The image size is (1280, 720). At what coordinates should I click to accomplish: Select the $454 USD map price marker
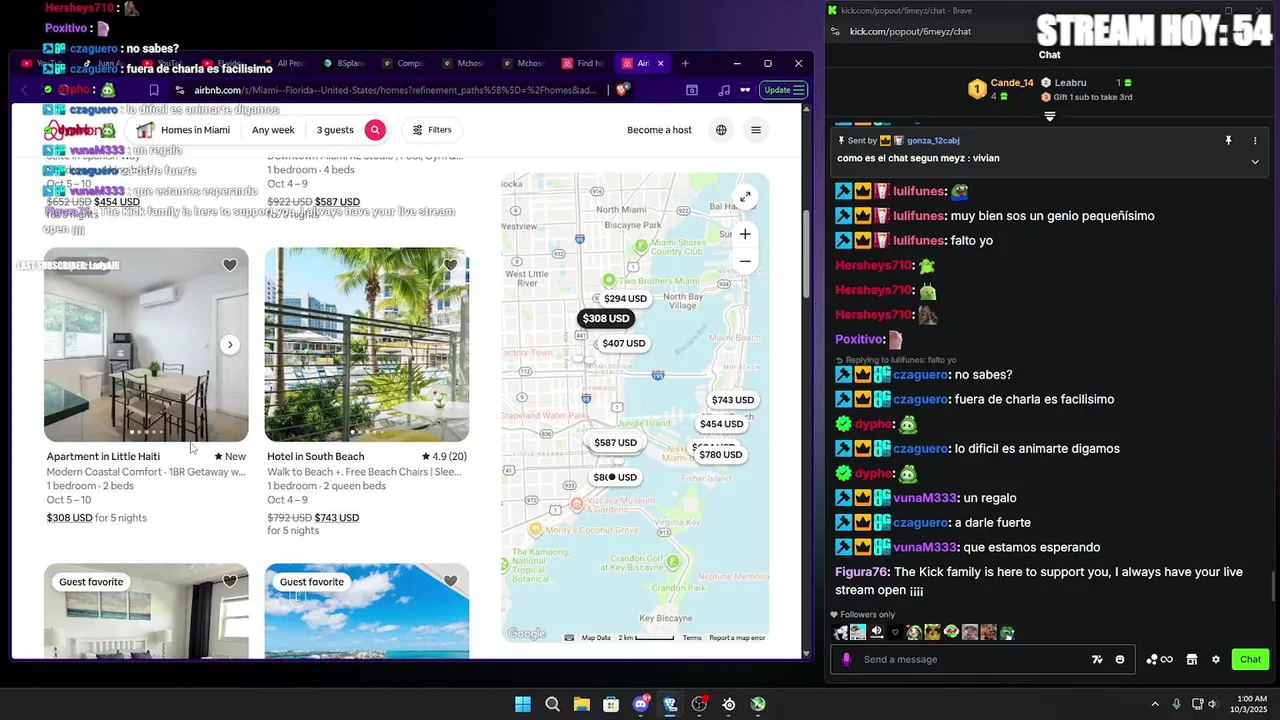pyautogui.click(x=721, y=424)
